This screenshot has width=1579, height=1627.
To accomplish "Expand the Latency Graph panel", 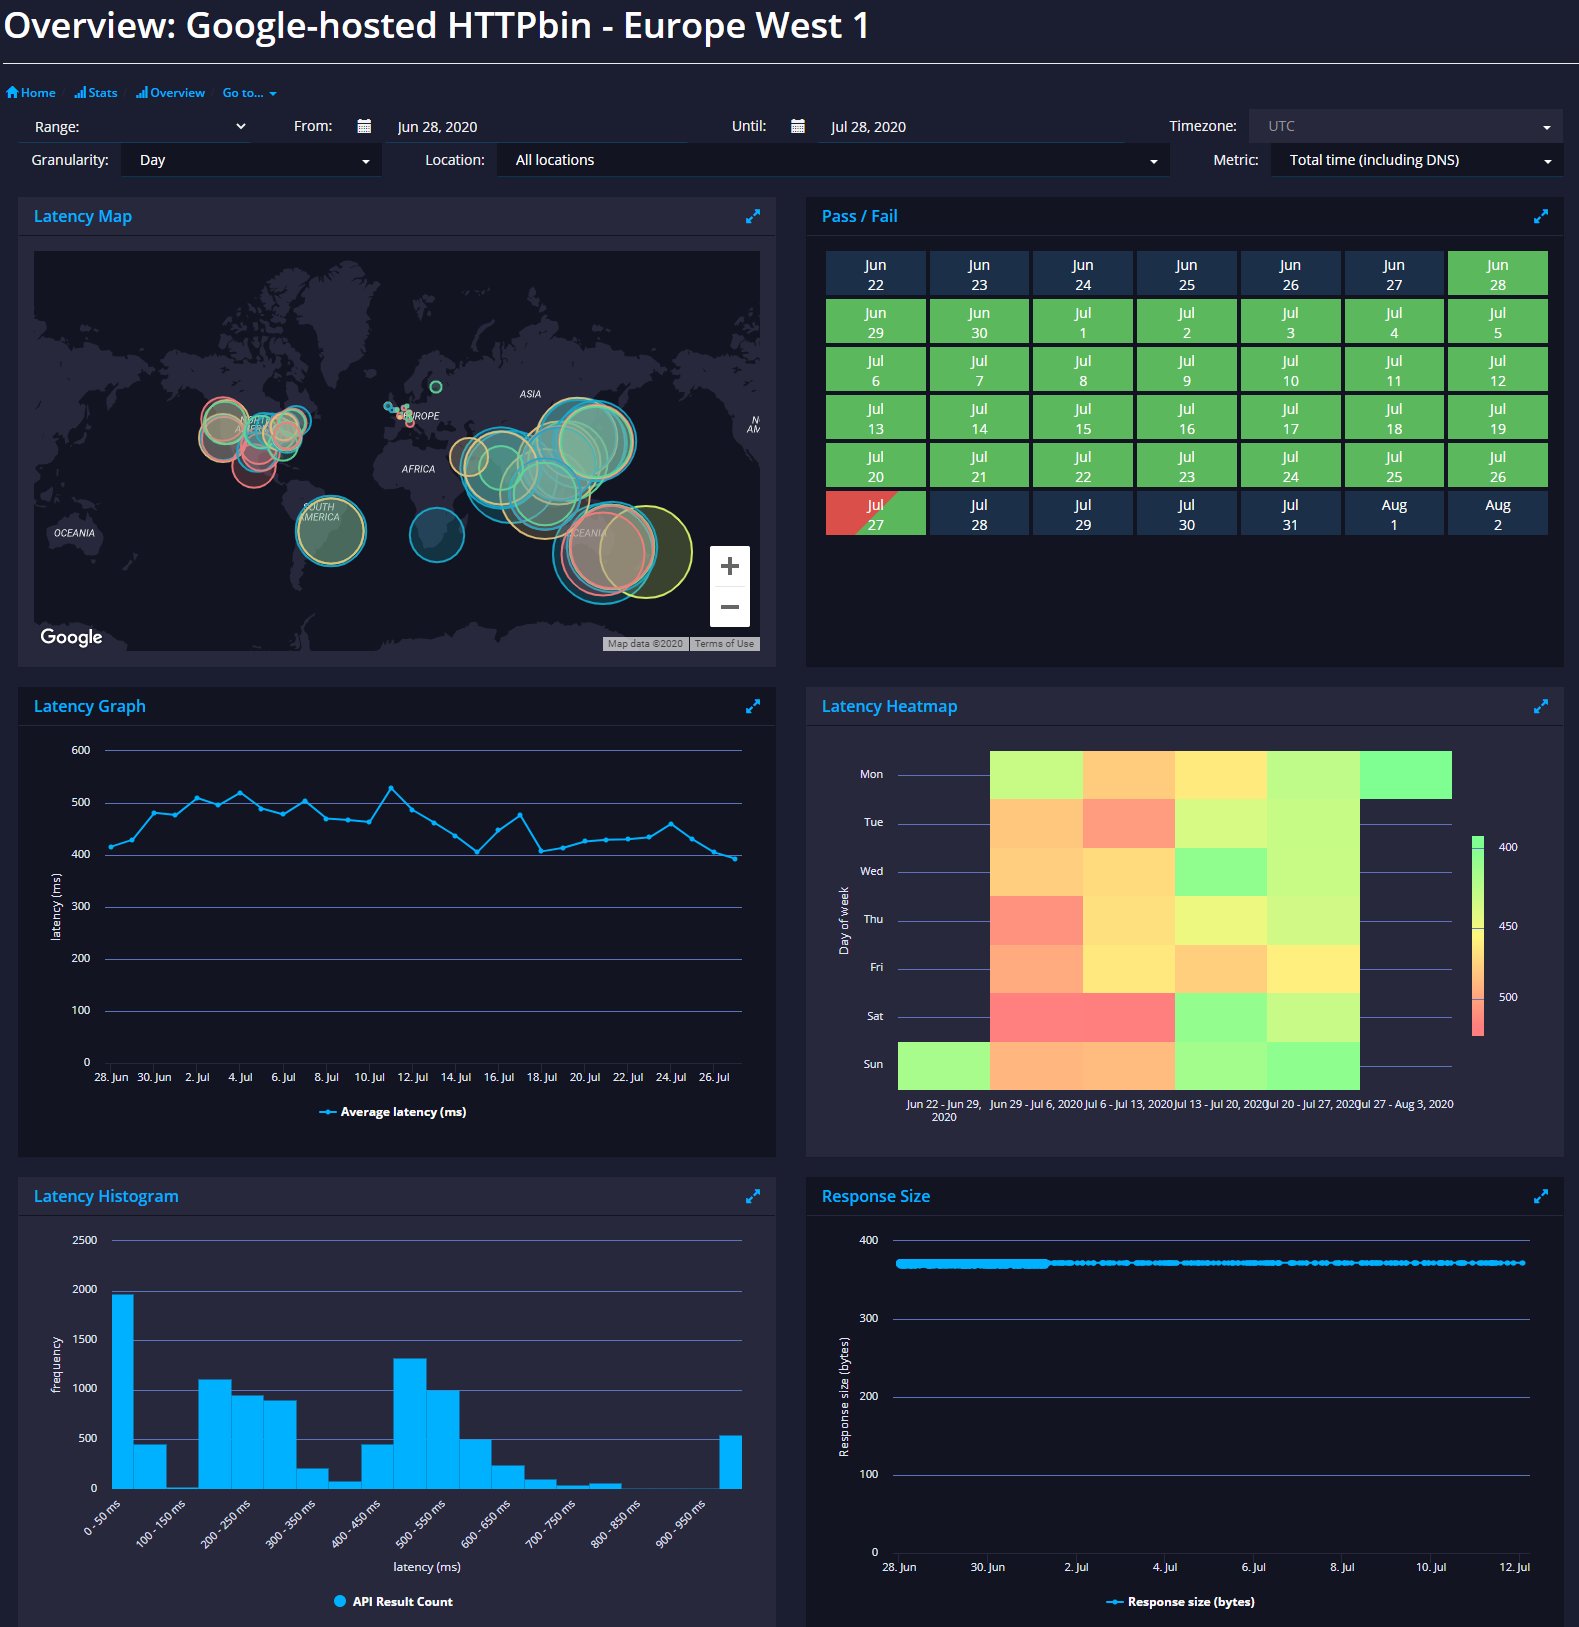I will pyautogui.click(x=753, y=706).
